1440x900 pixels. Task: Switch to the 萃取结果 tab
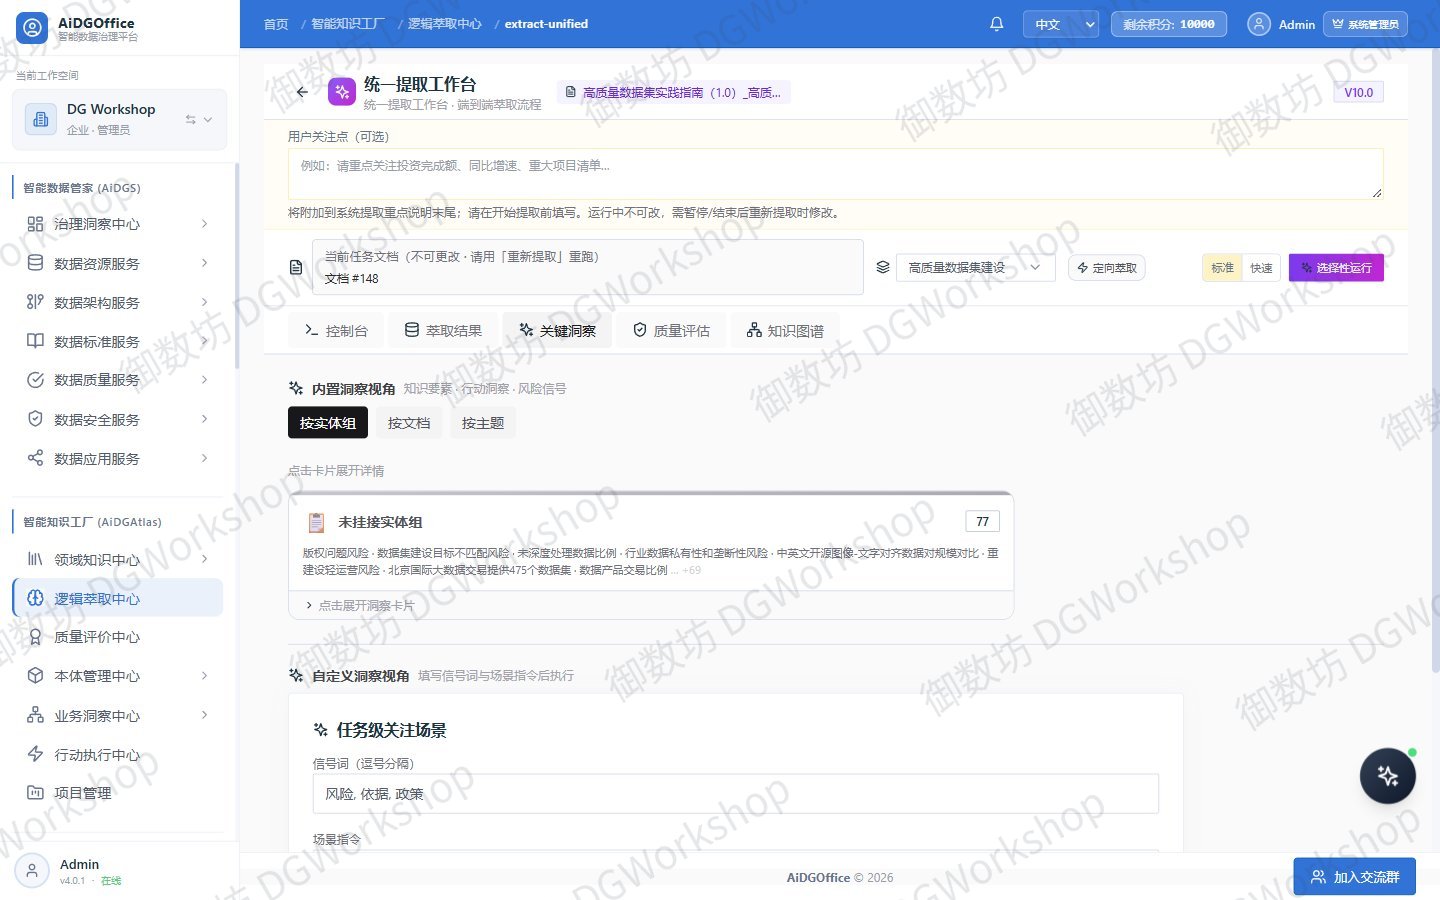pyautogui.click(x=443, y=330)
